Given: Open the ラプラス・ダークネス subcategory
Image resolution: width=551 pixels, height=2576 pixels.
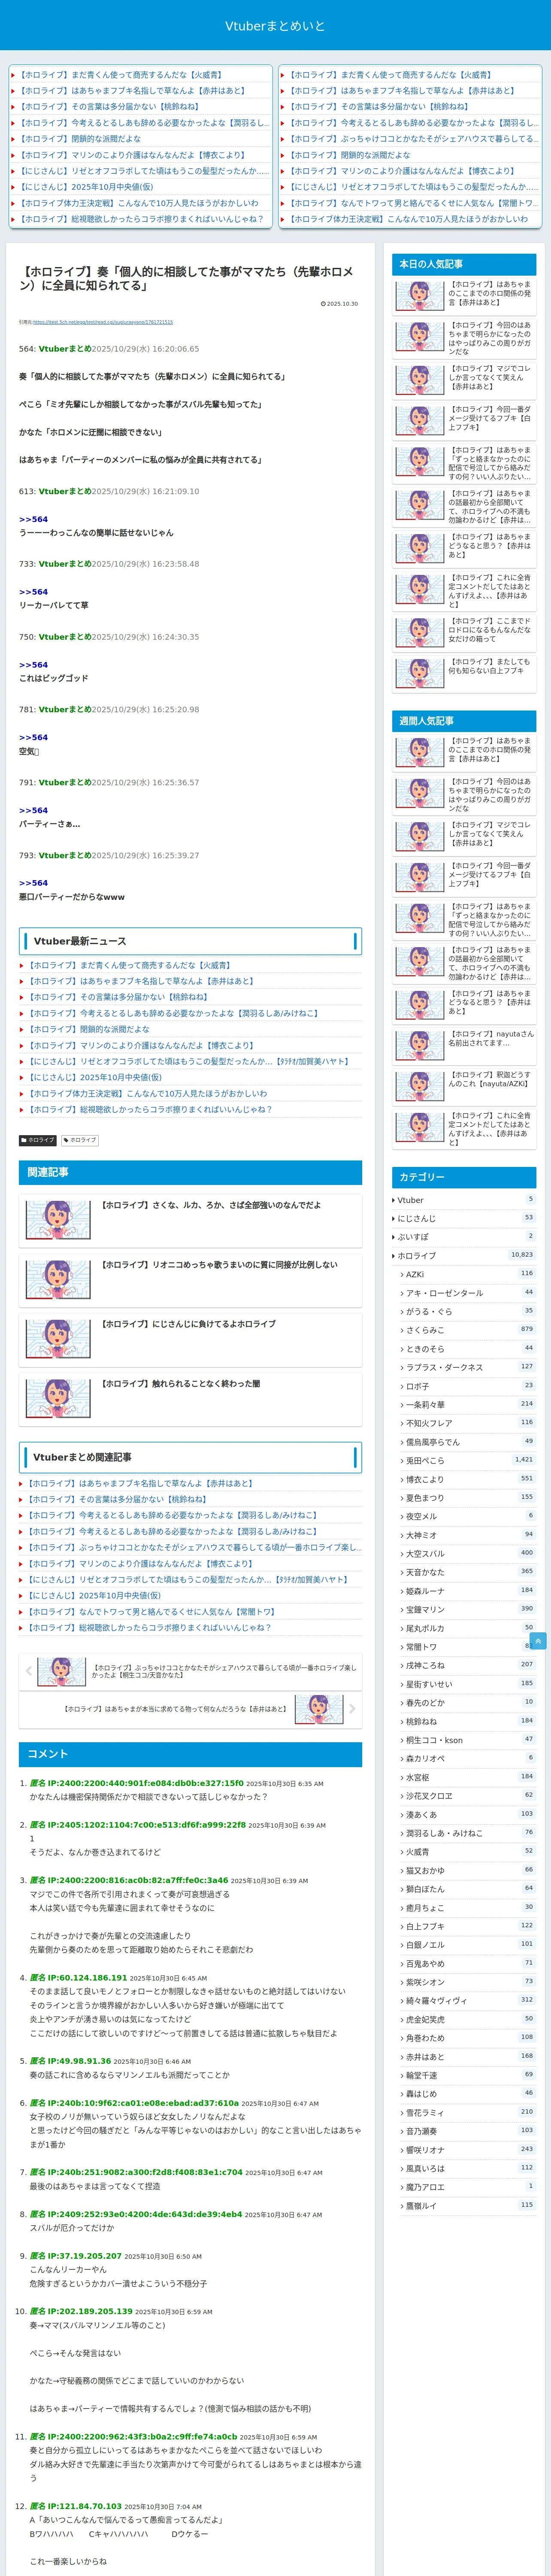Looking at the screenshot, I should point(468,1367).
